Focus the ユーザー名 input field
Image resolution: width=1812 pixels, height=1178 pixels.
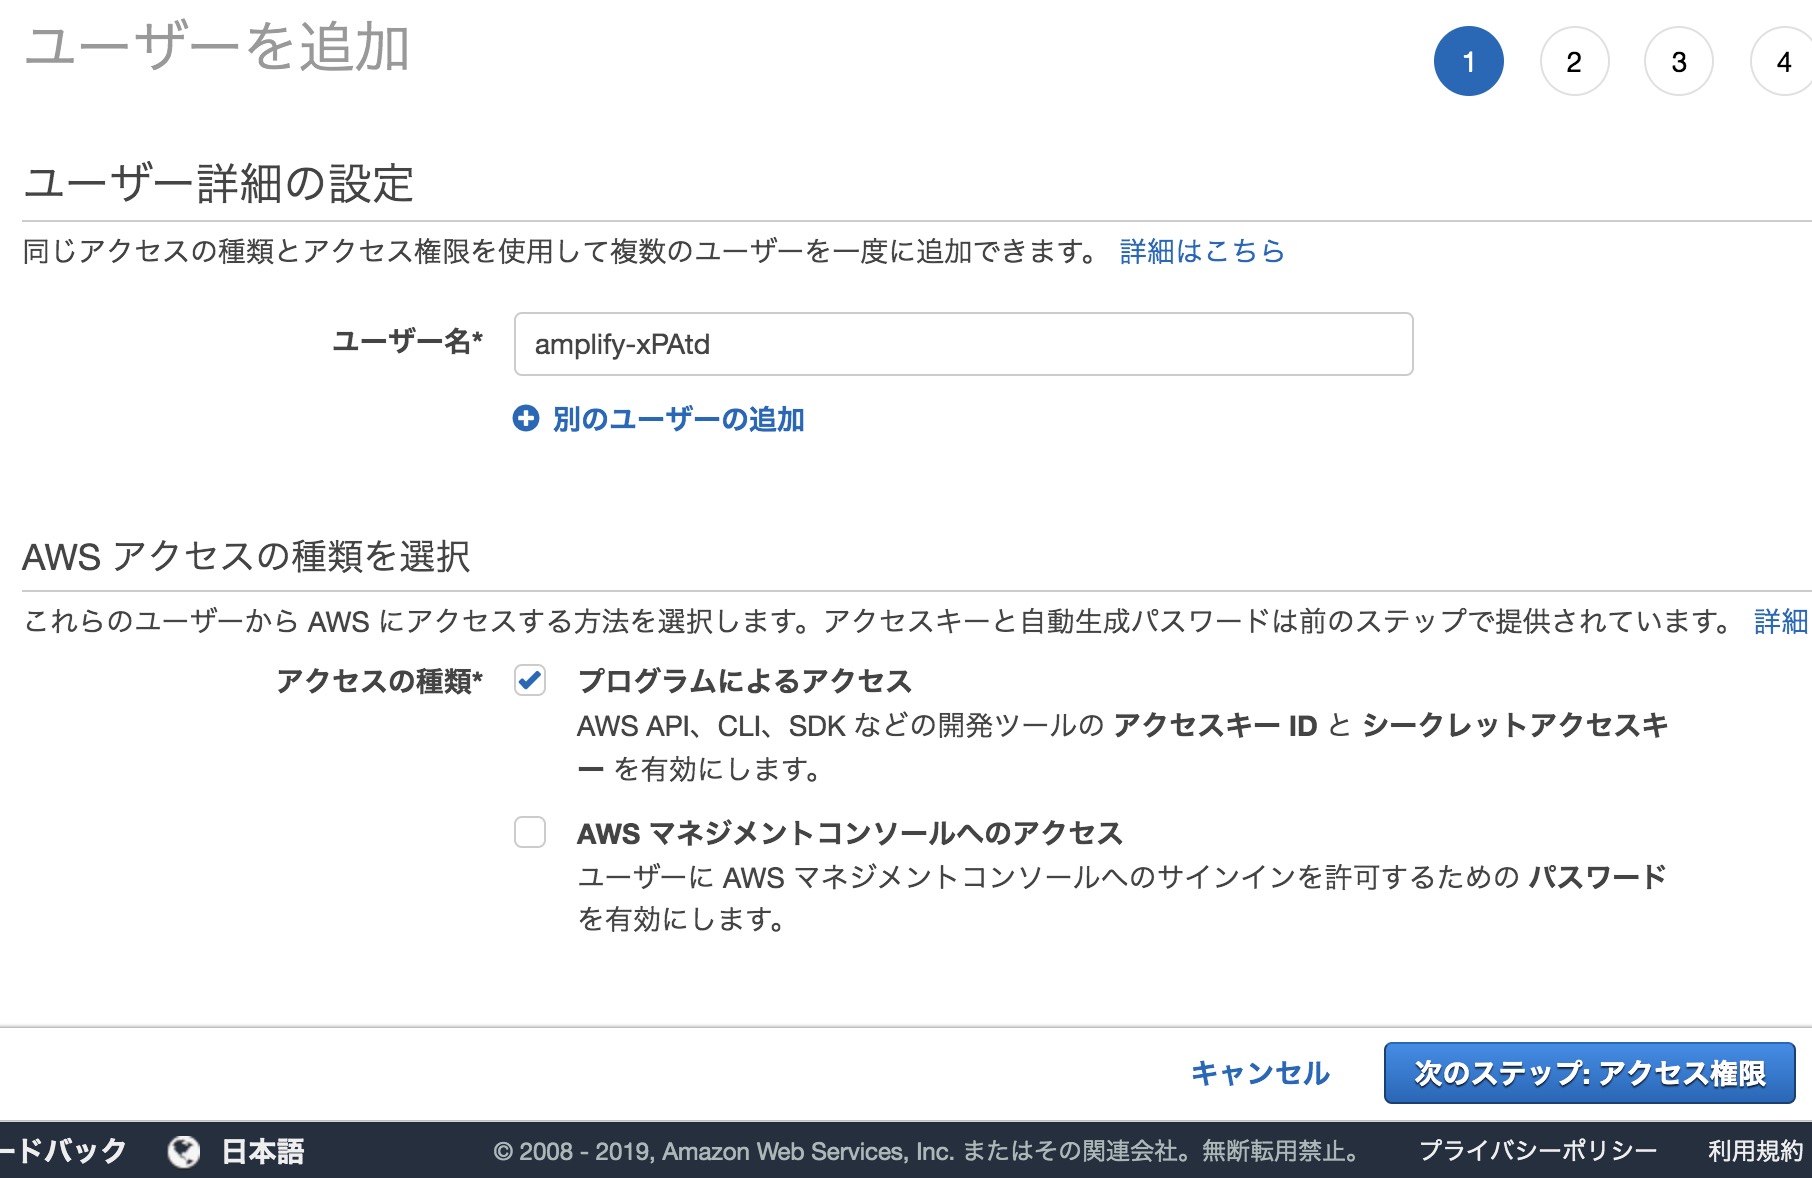click(x=963, y=344)
